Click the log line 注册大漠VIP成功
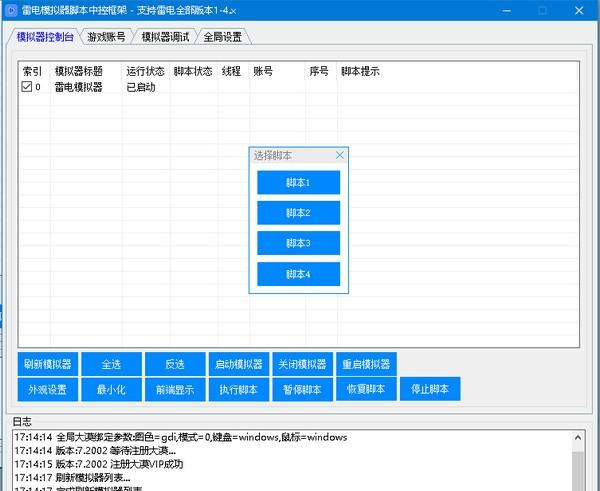This screenshot has height=491, width=600. tap(99, 464)
